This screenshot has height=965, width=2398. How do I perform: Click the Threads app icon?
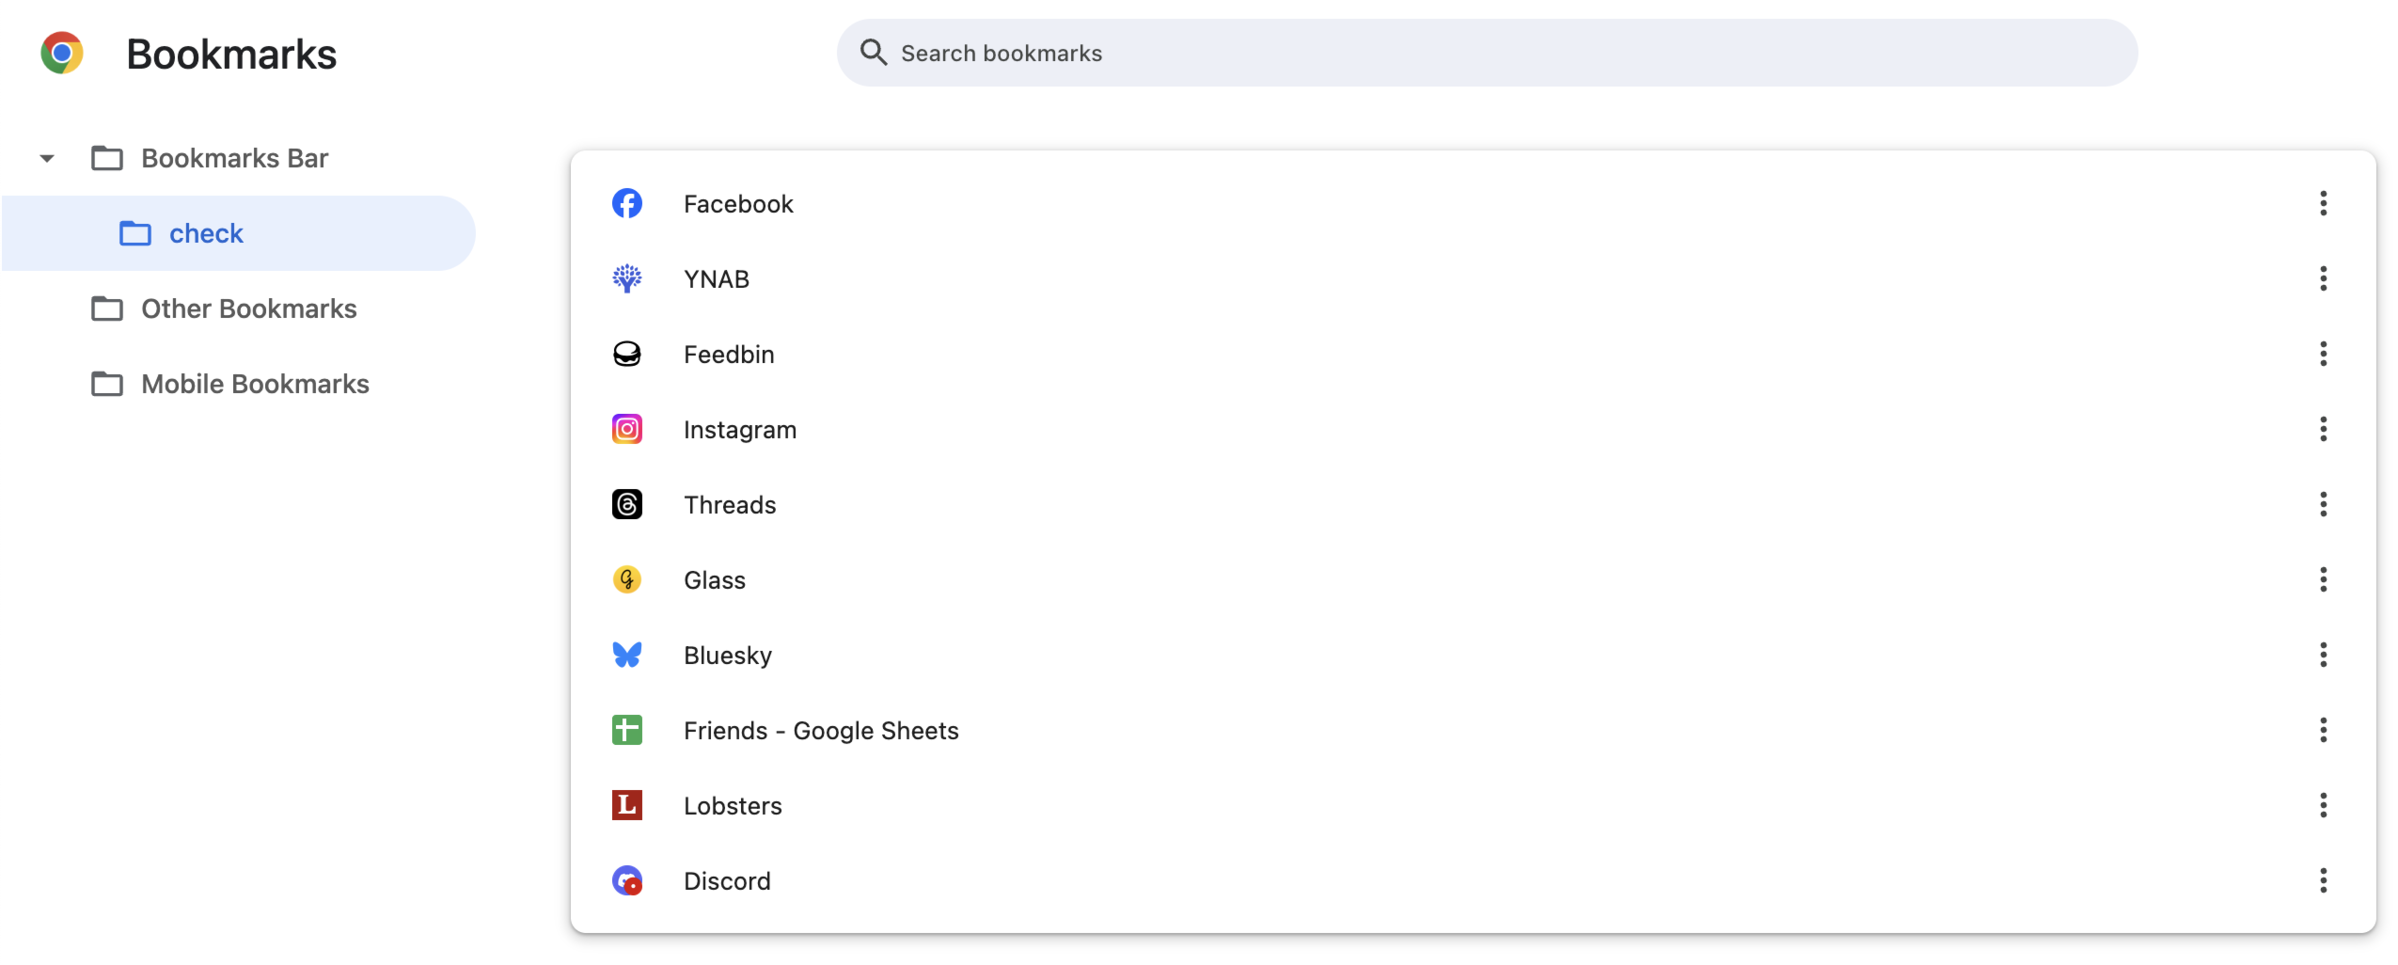coord(627,504)
